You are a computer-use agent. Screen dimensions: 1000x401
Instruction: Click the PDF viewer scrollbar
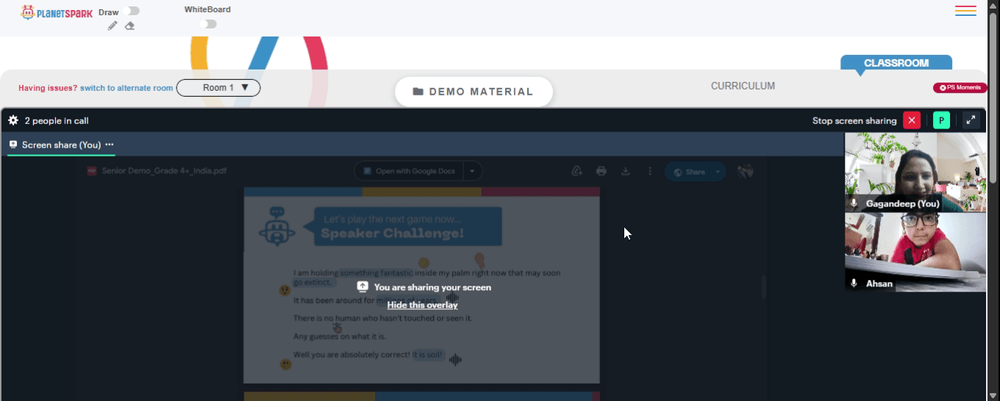pos(763,286)
